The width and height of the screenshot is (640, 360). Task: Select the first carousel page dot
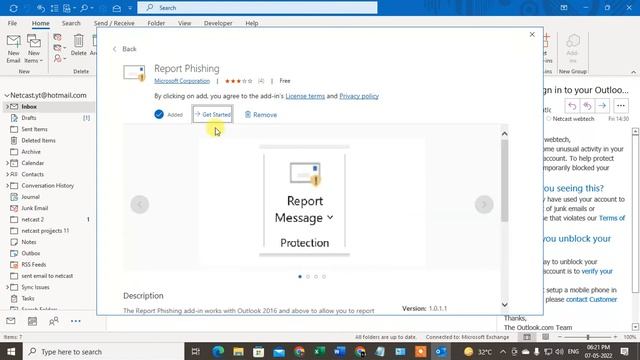[300, 277]
